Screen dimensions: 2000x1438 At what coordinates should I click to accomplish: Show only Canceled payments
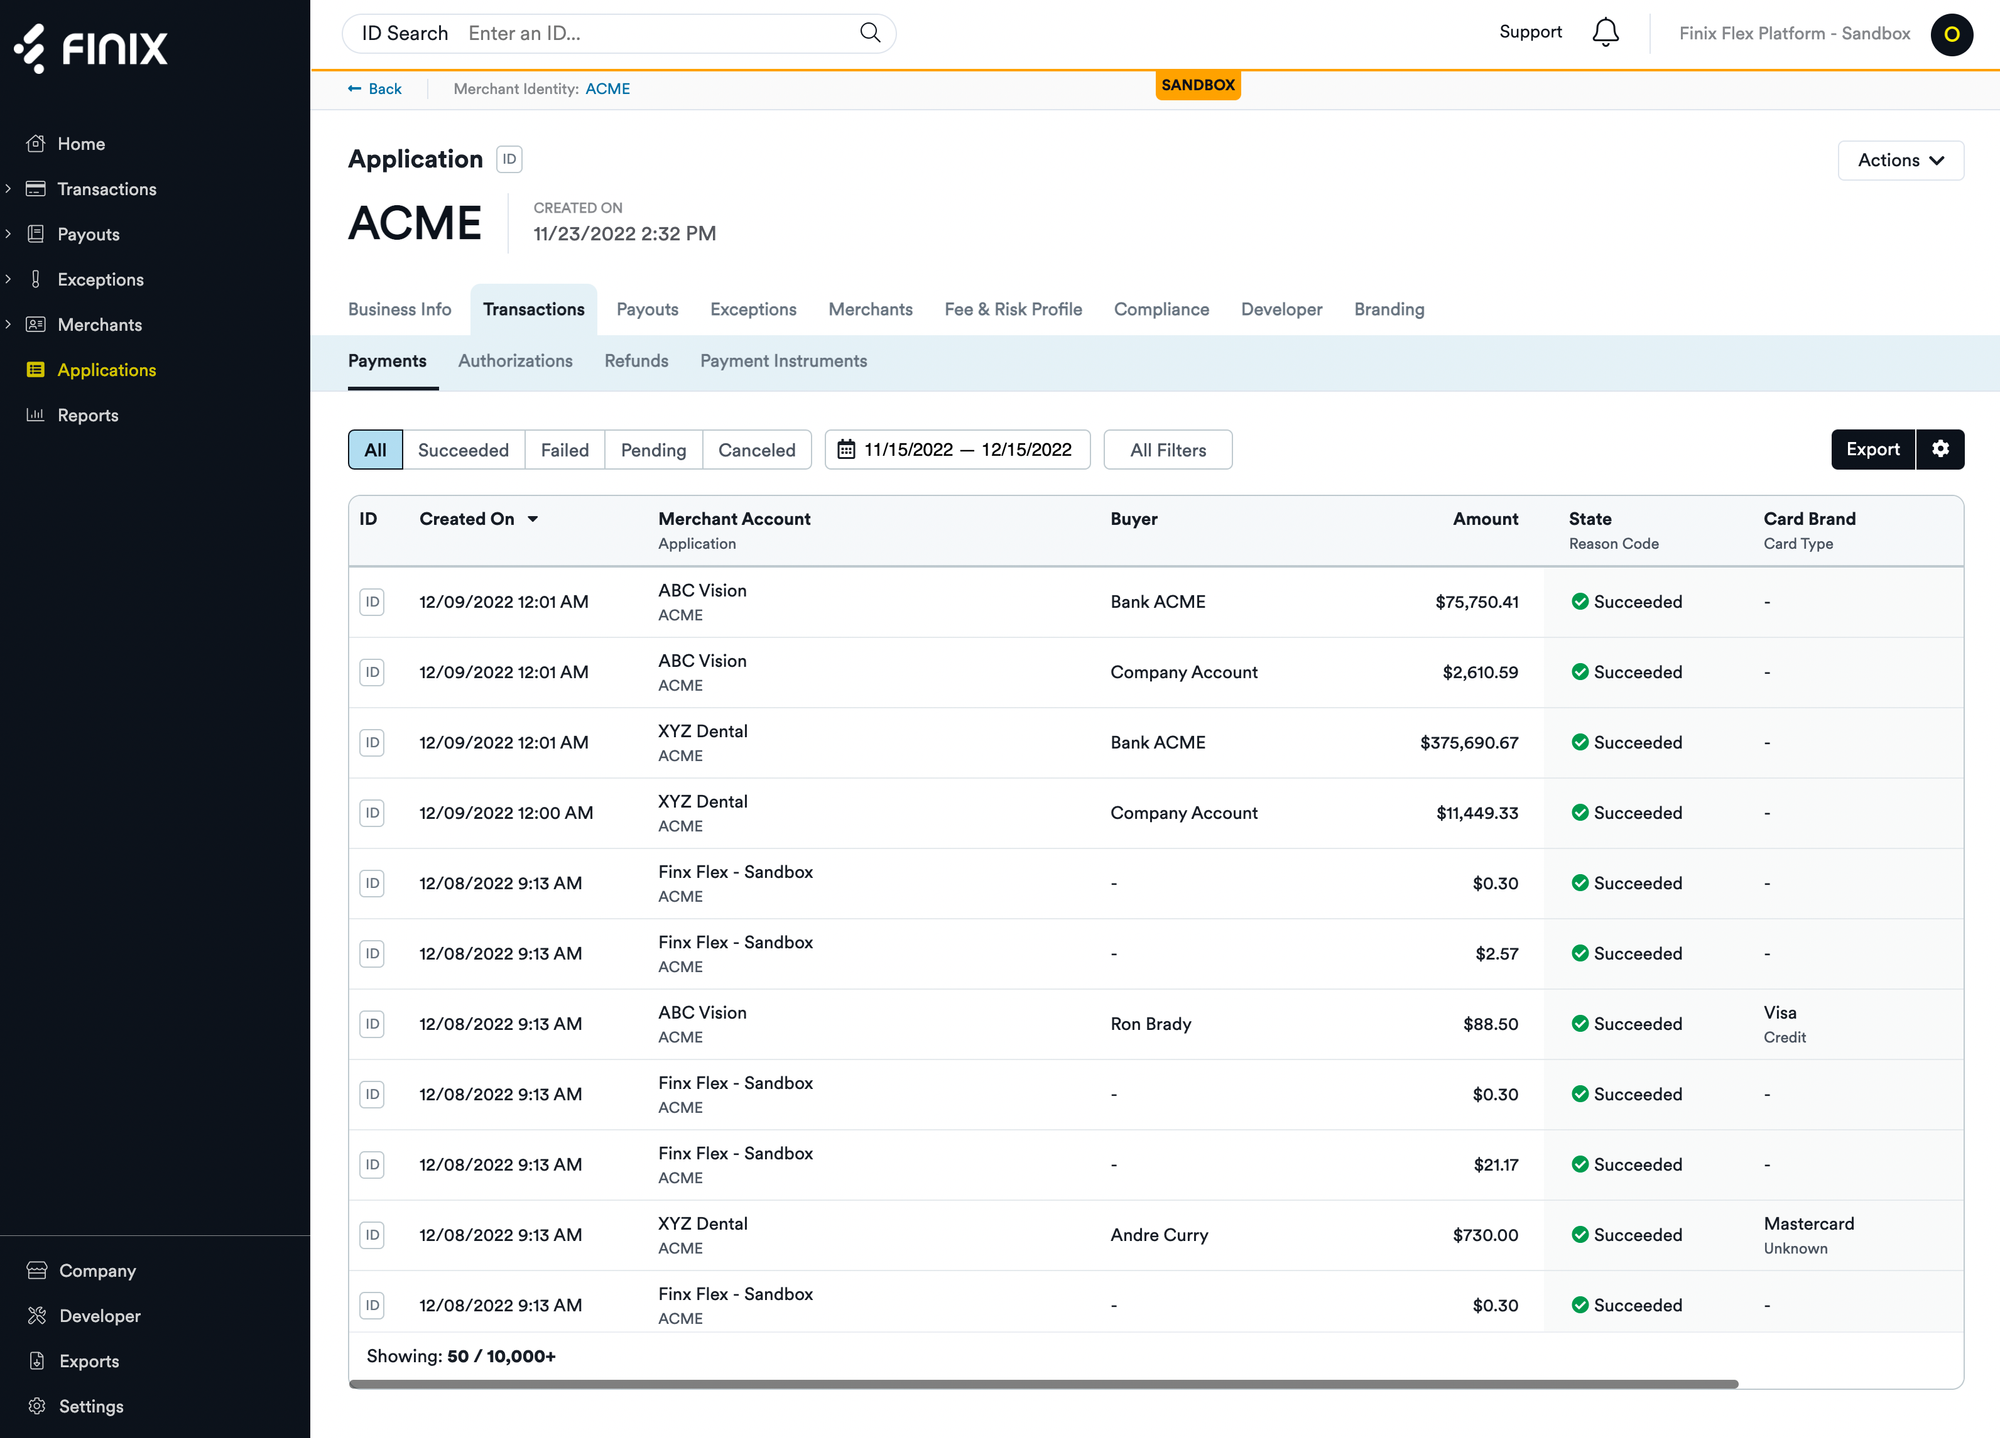tap(756, 450)
